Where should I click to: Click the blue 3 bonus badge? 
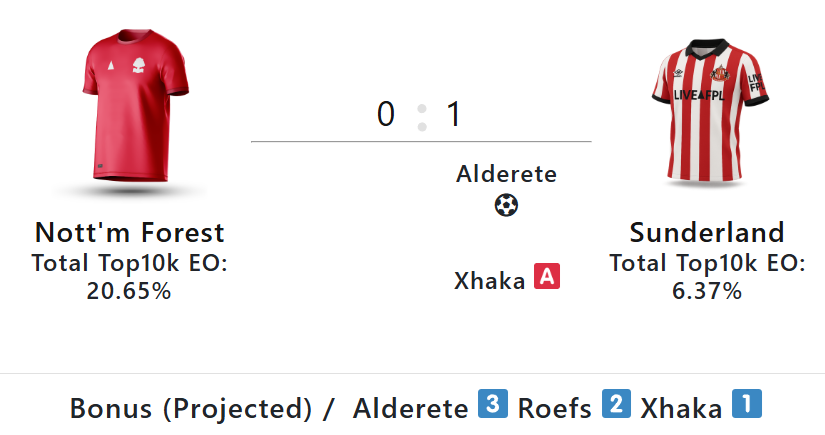[x=490, y=404]
